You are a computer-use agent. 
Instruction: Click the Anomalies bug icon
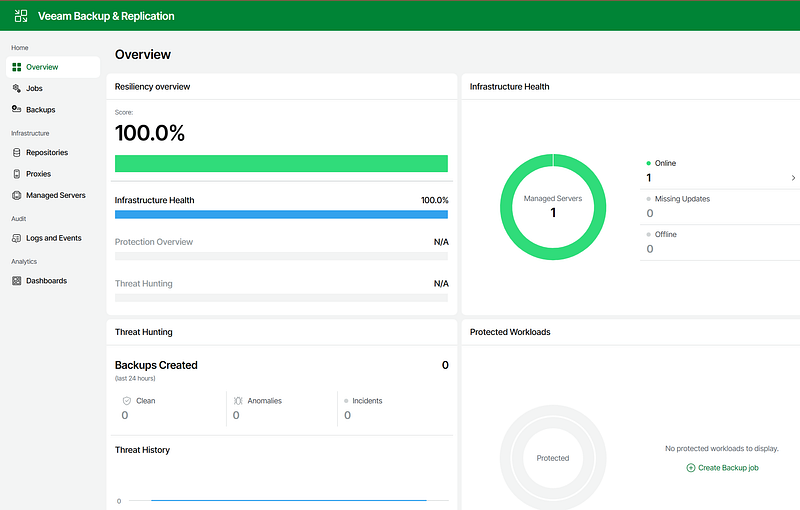[x=238, y=401]
